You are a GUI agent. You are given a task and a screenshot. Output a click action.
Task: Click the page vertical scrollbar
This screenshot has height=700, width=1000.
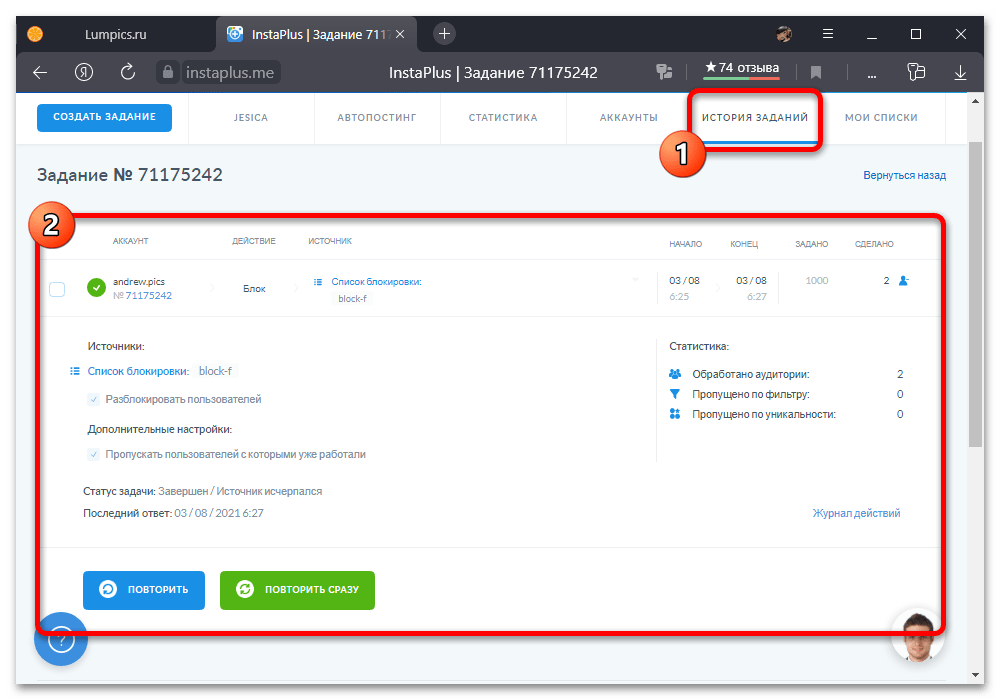pyautogui.click(x=975, y=300)
